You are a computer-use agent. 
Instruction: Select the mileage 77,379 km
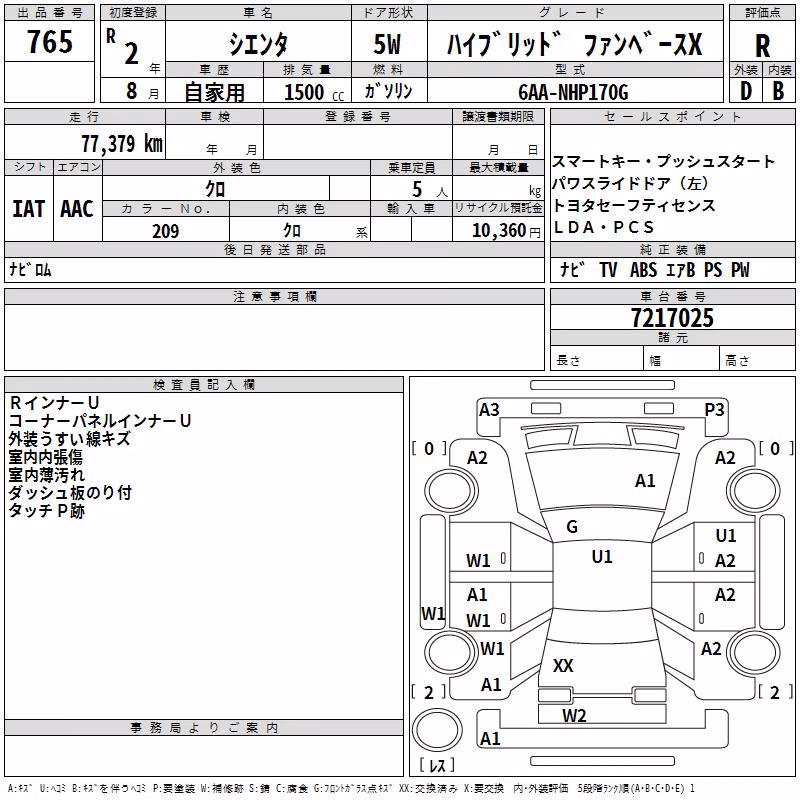tap(122, 144)
